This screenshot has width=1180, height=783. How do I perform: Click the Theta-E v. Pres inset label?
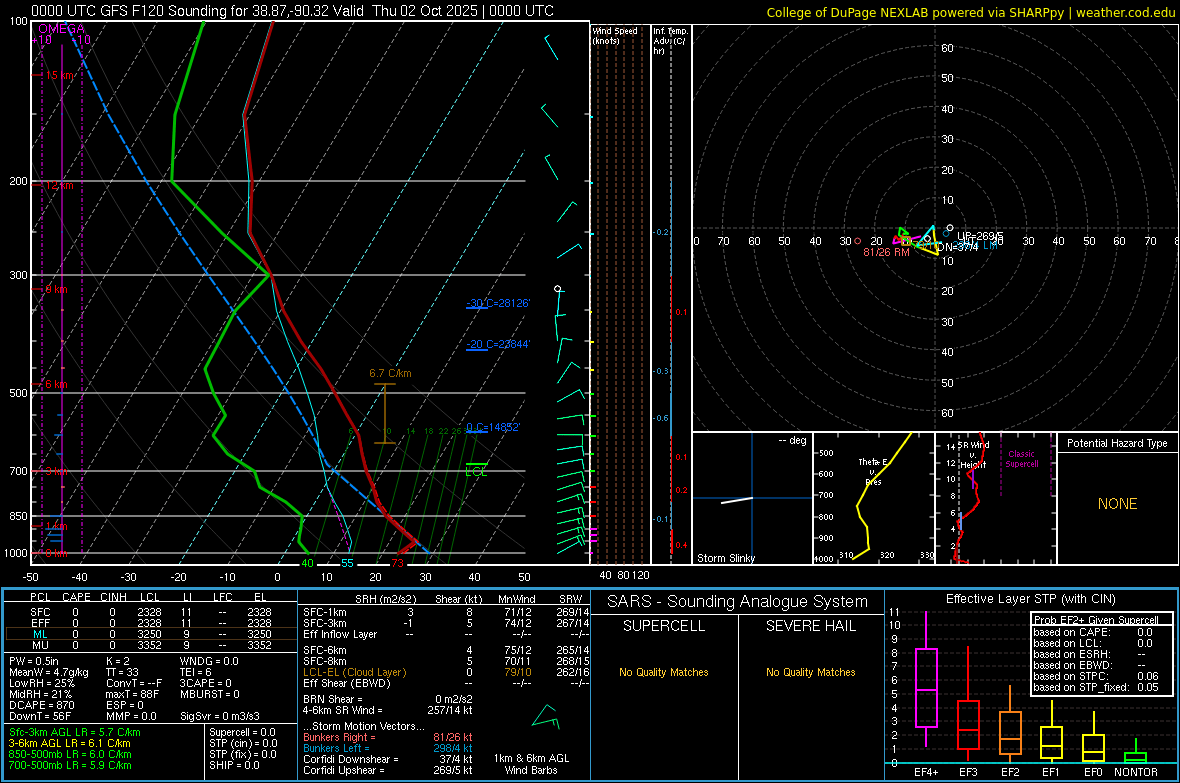tap(873, 471)
